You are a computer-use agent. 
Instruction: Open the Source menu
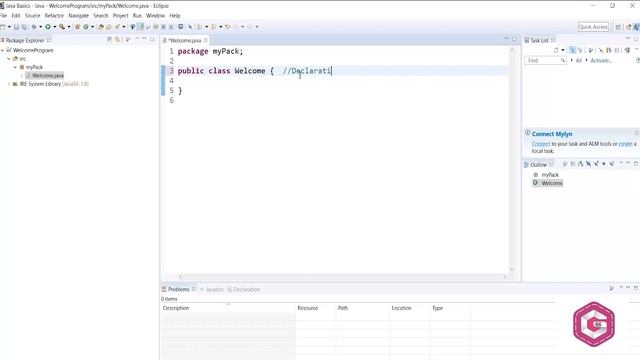32,16
